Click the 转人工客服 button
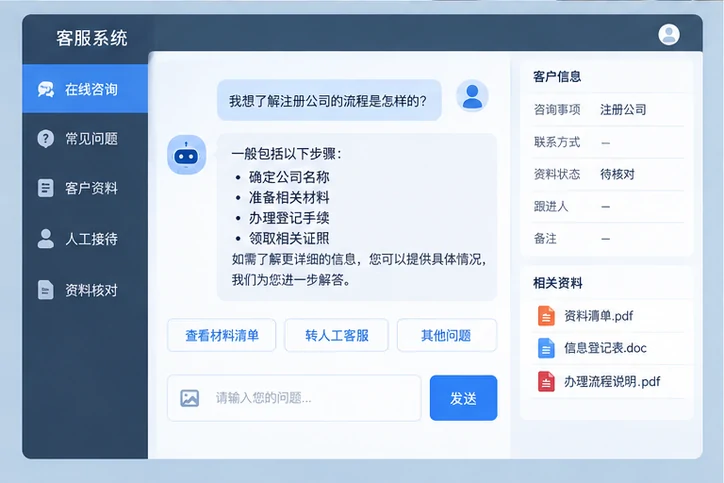724x483 pixels. [337, 335]
